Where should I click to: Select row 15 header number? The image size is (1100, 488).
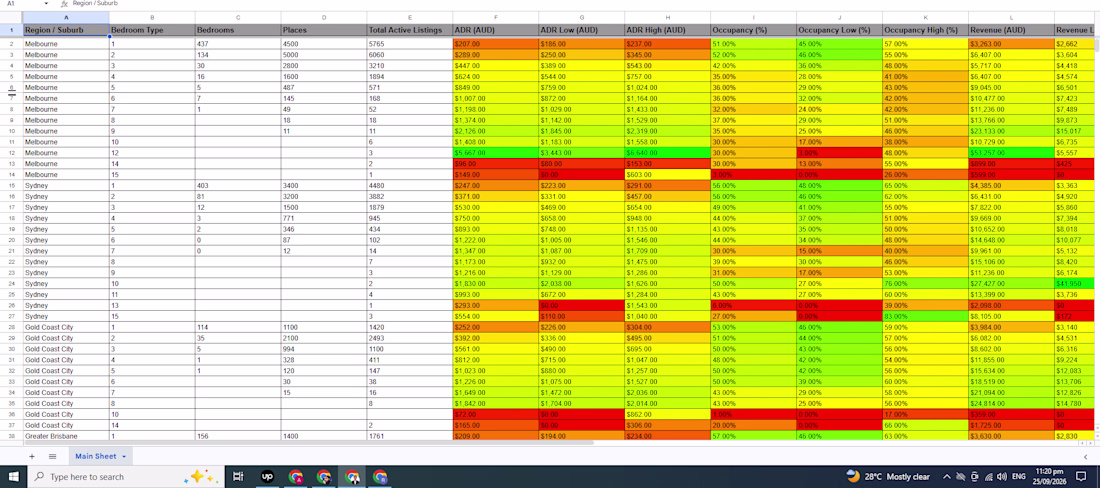11,186
